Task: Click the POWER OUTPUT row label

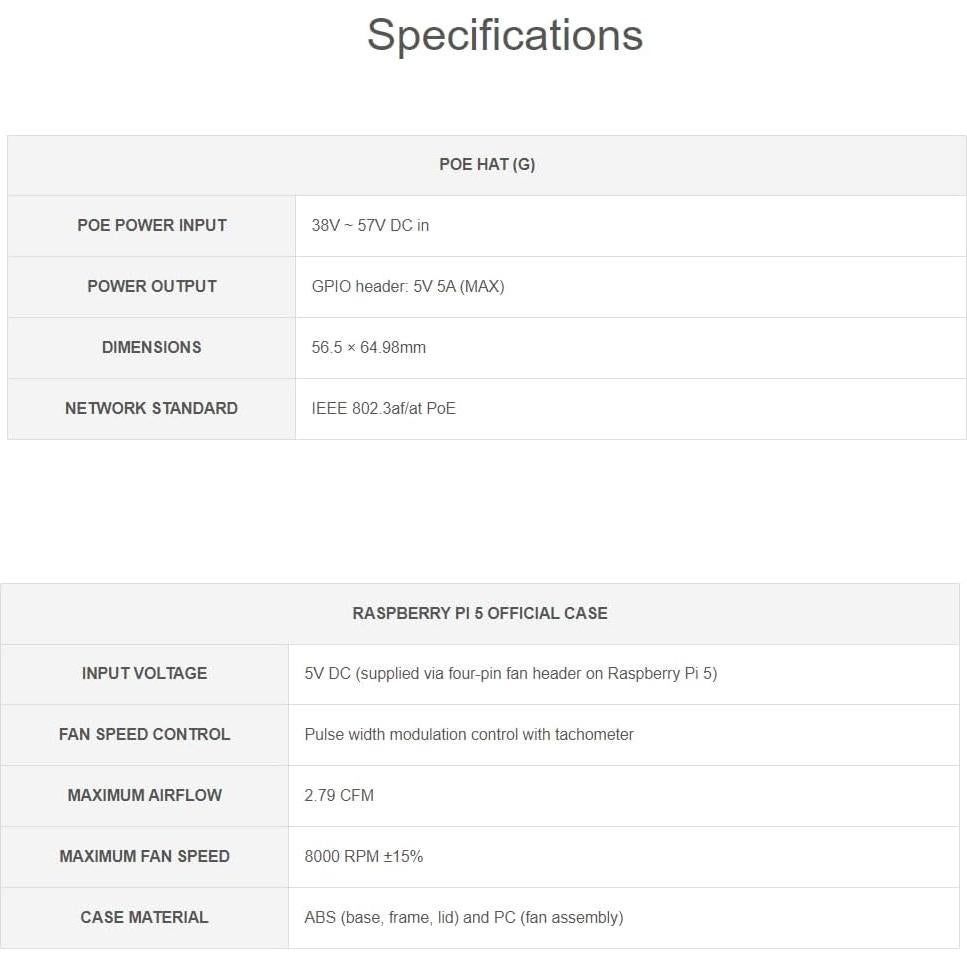Action: point(152,287)
